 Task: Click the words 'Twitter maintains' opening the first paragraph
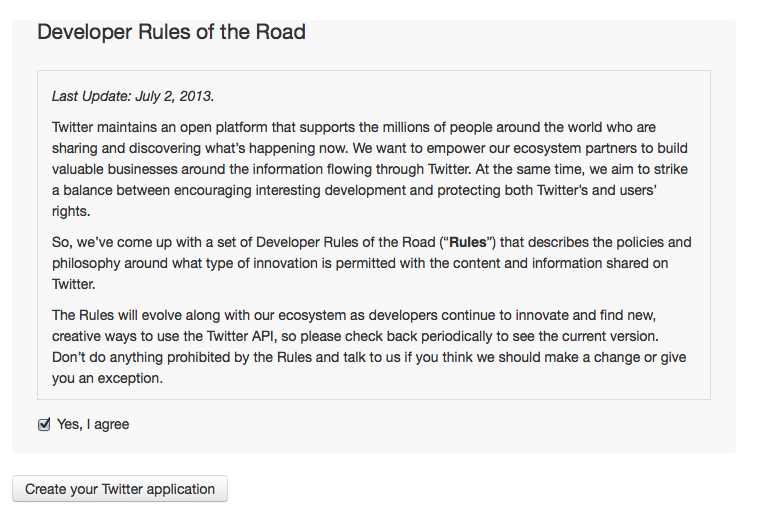point(107,127)
